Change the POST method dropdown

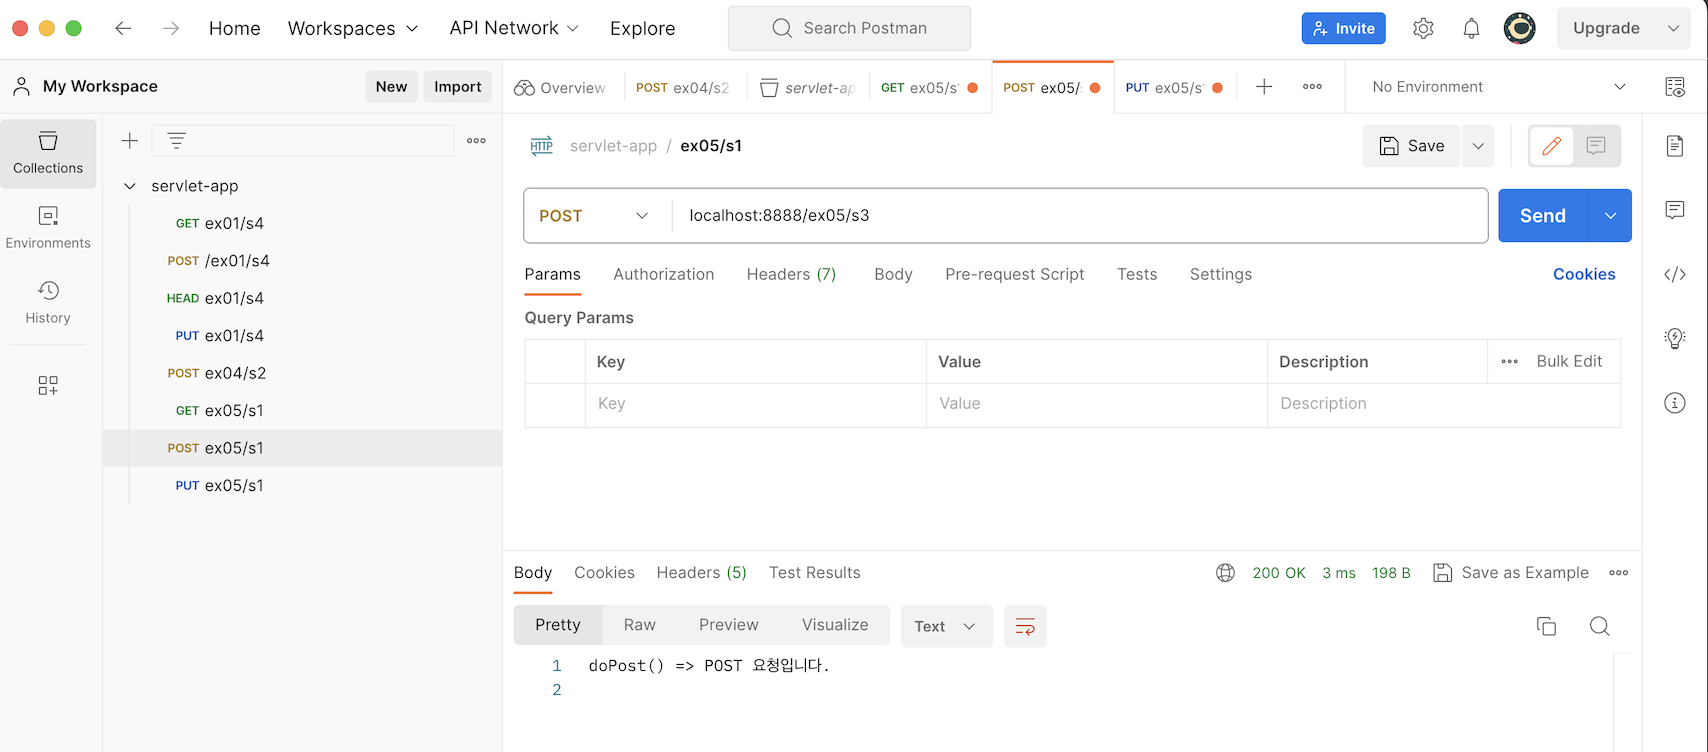594,216
